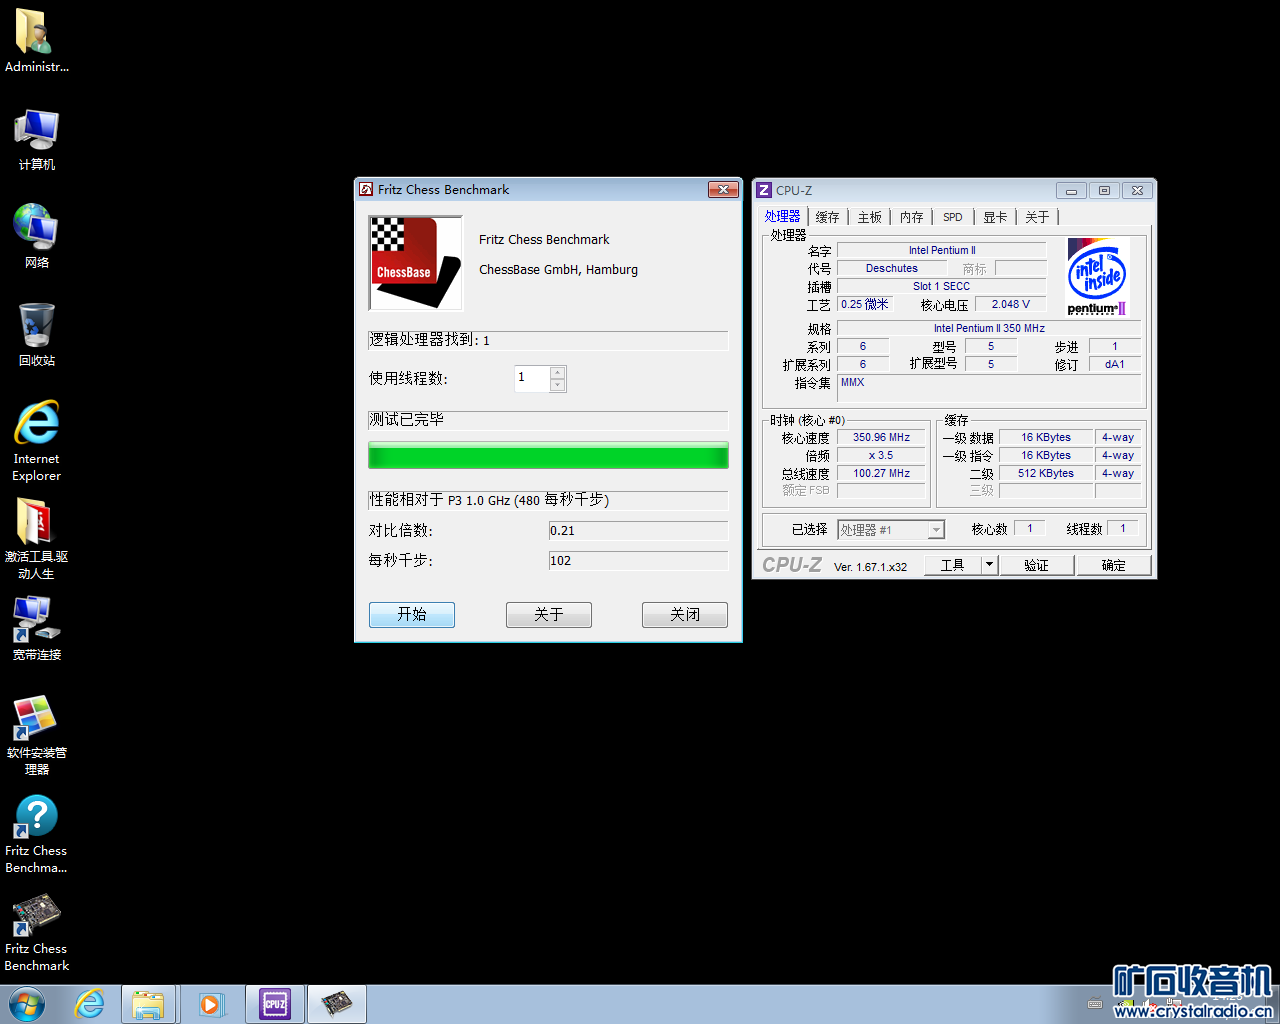Decrease thread count with the down arrow
The image size is (1280, 1024).
coord(558,385)
